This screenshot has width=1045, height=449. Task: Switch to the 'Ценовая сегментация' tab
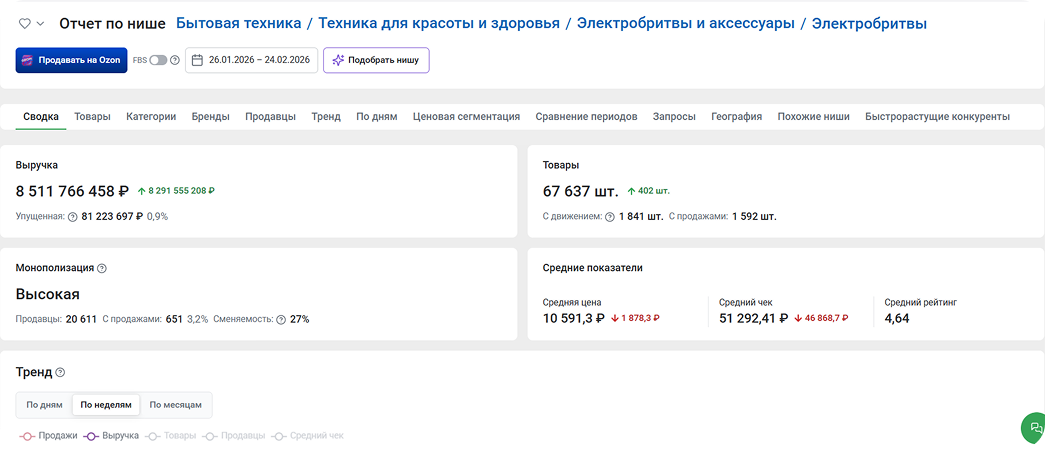[466, 116]
